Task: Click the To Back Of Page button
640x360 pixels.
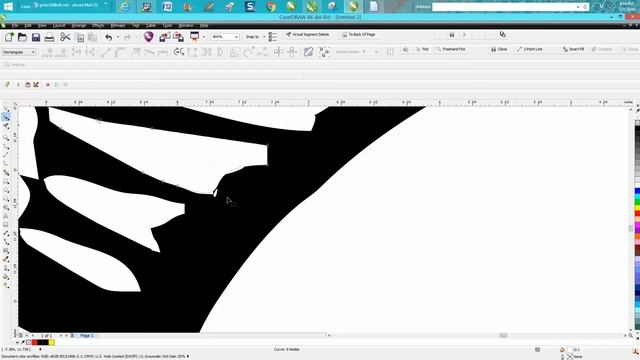Action: [358, 35]
